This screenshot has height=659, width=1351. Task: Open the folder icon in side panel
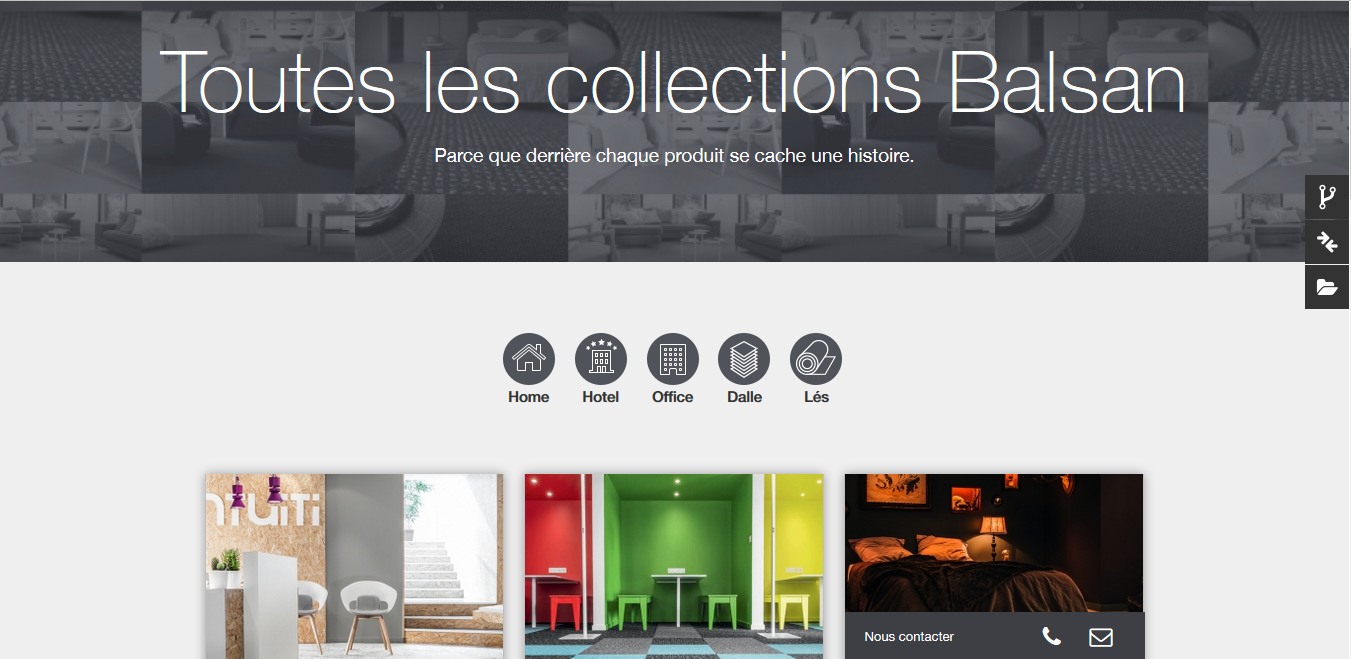click(1327, 287)
